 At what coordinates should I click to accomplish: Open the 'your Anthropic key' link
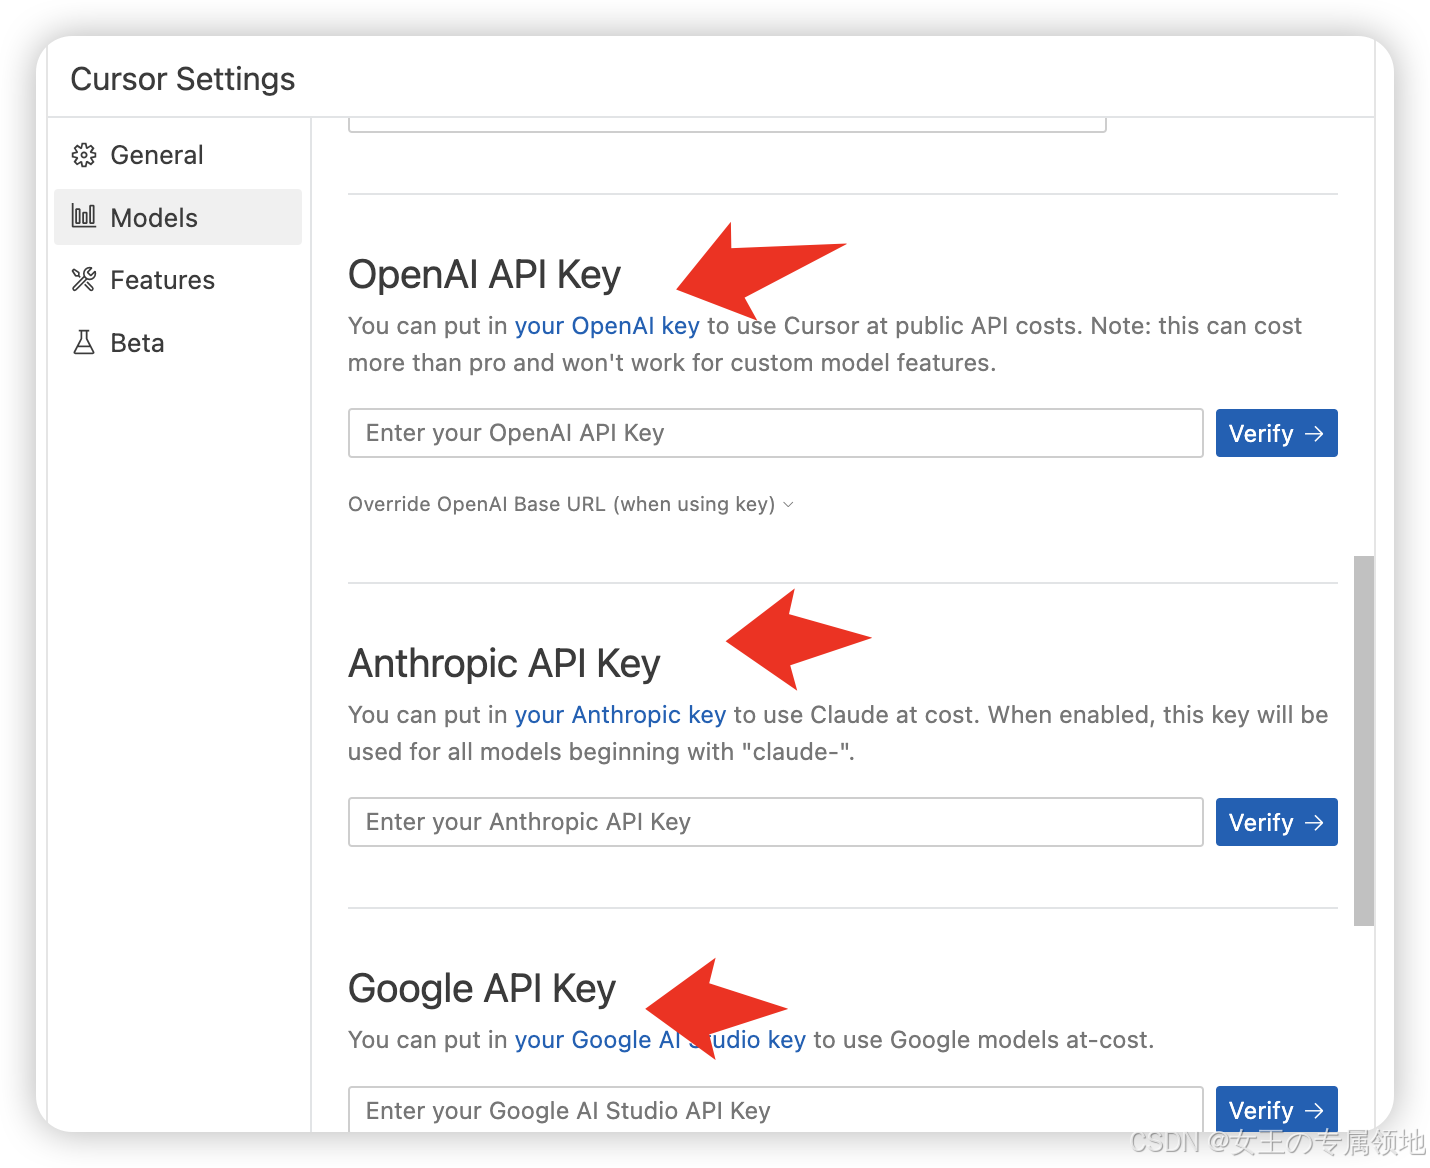620,715
